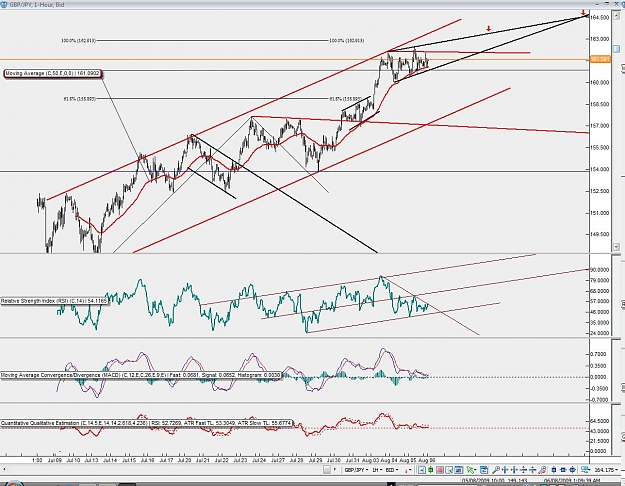
Task: Click the 149.500 price axis label
Action: [600, 234]
